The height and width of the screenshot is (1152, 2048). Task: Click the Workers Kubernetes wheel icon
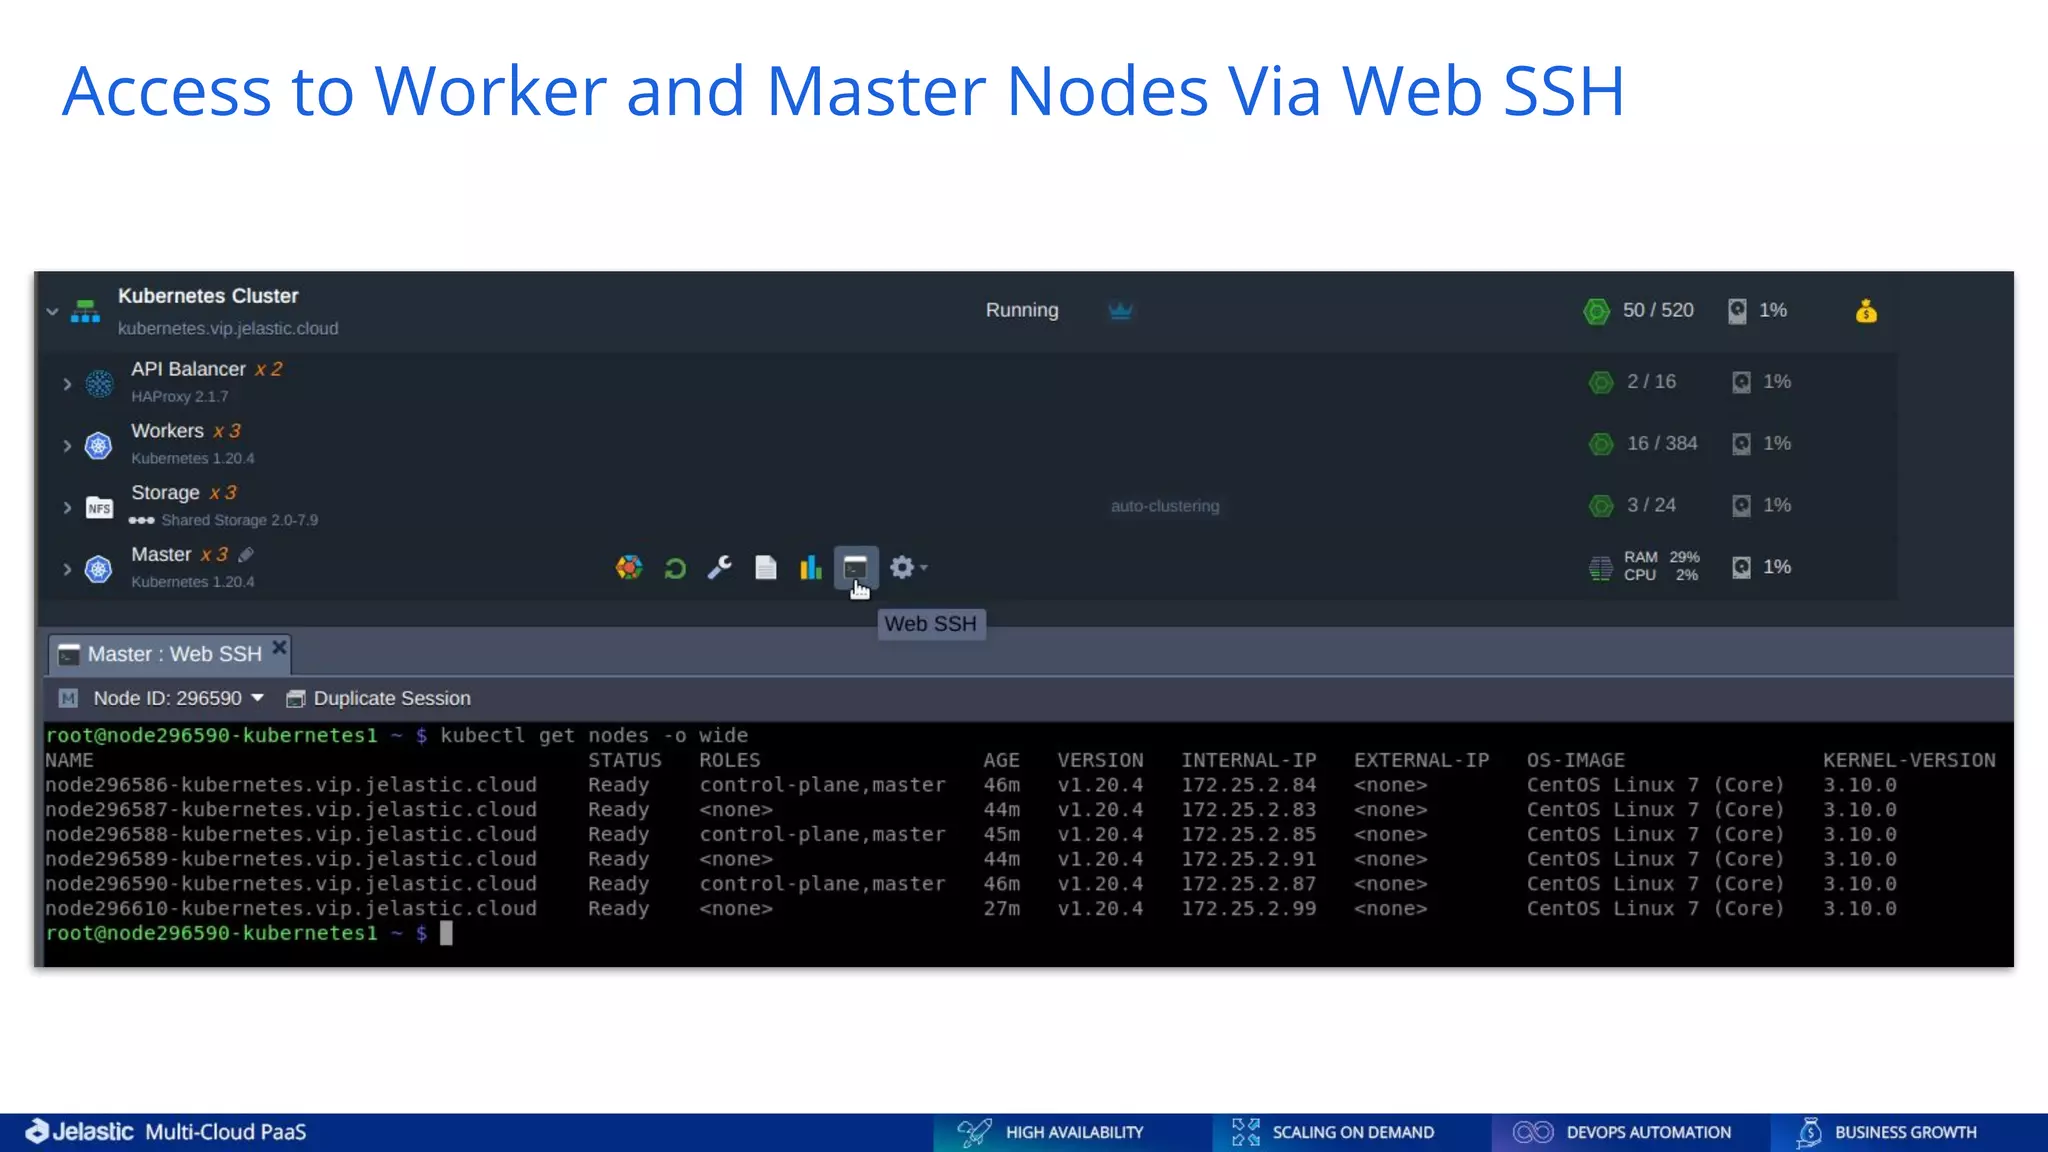click(98, 445)
